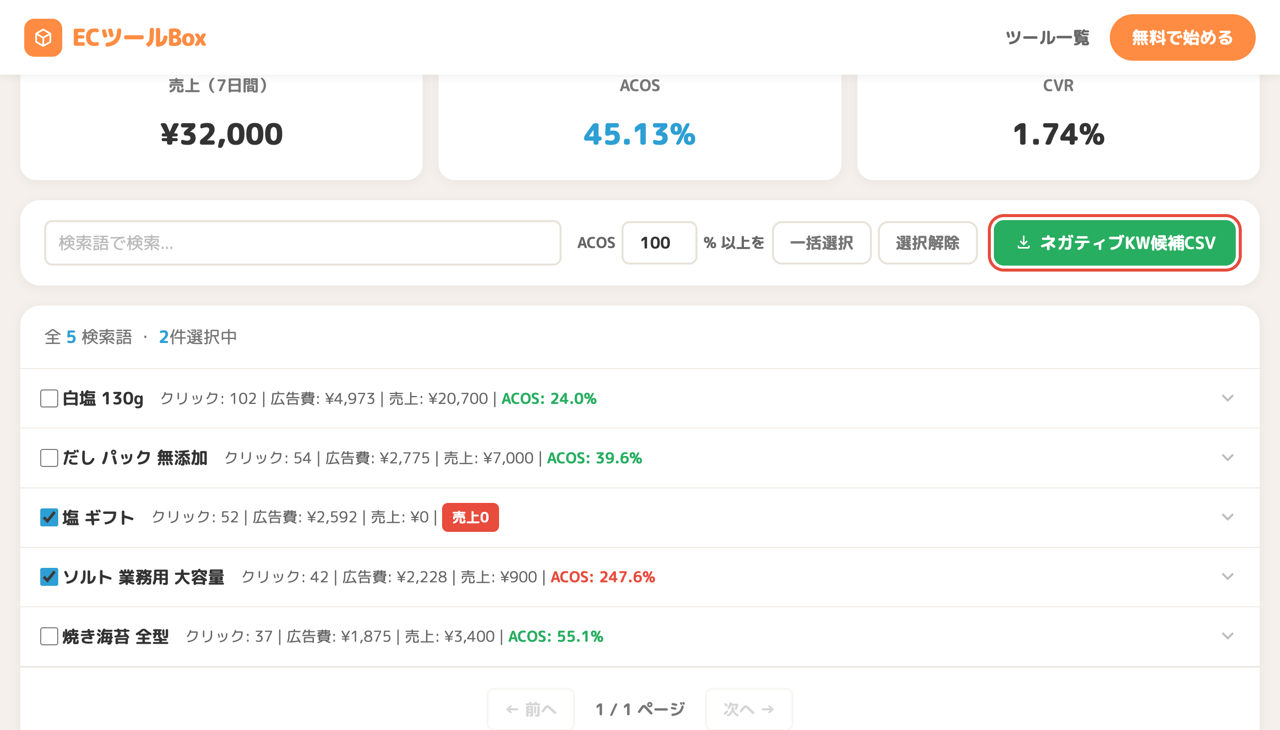Expand the ソルト 業務用 大容量 row chevron
The image size is (1280, 730).
point(1228,577)
